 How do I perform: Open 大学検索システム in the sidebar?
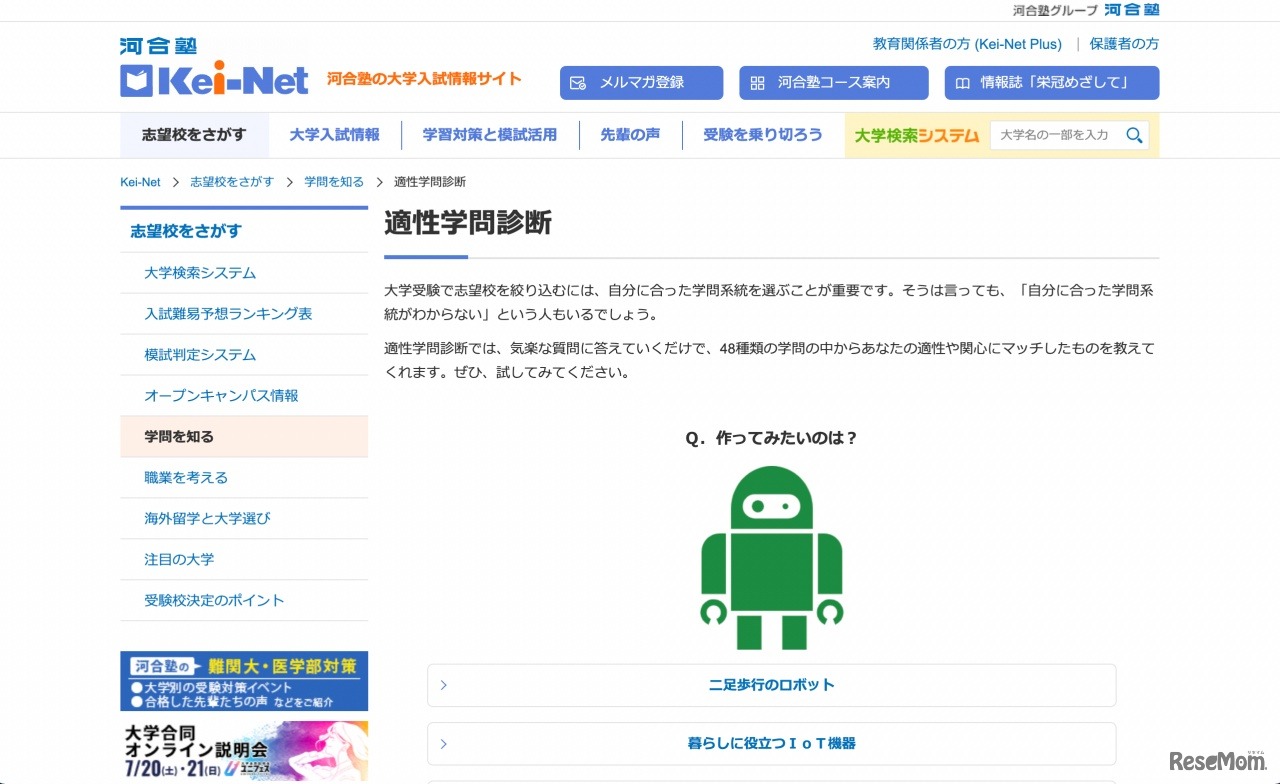[x=244, y=273]
